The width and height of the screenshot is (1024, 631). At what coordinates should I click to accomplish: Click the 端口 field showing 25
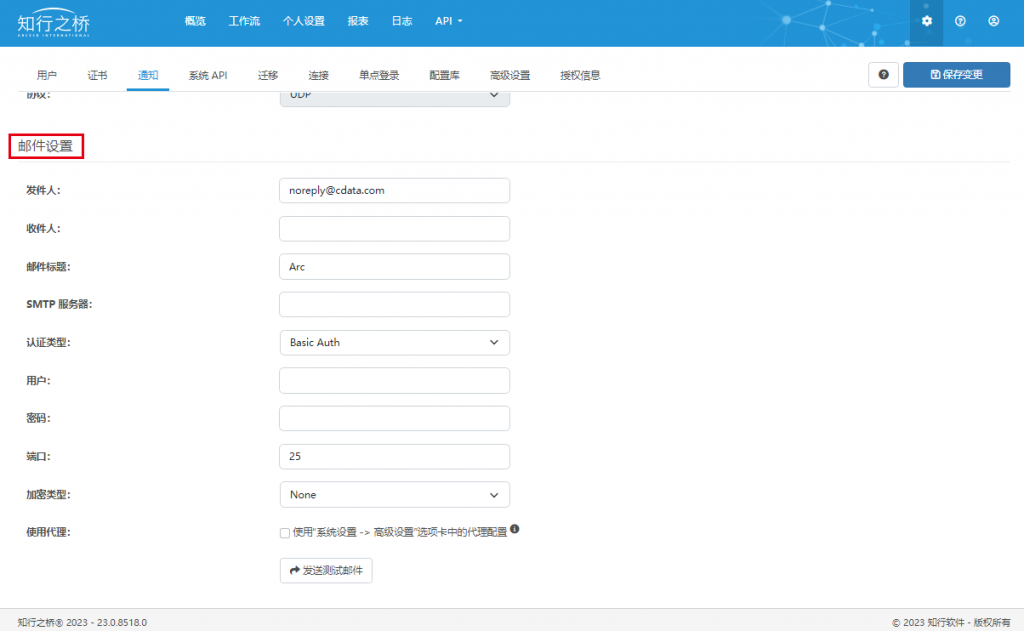[x=394, y=457]
